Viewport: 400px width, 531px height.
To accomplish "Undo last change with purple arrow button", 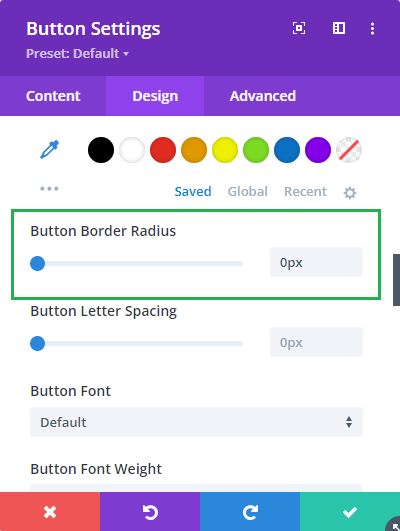I will 150,511.
